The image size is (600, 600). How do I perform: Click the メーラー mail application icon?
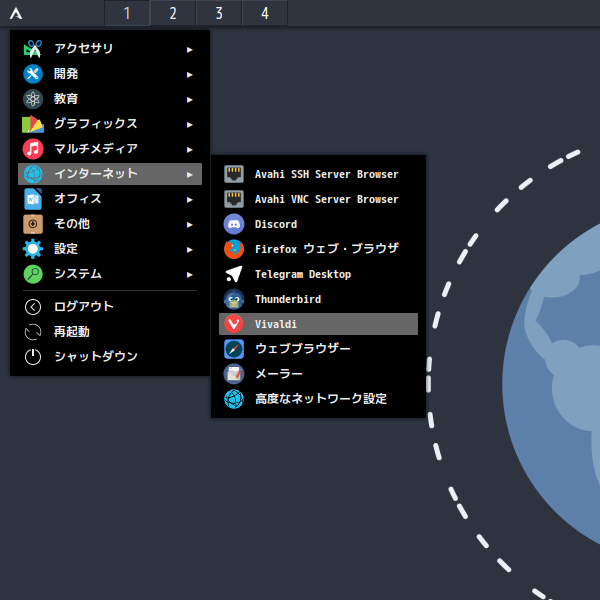point(234,374)
